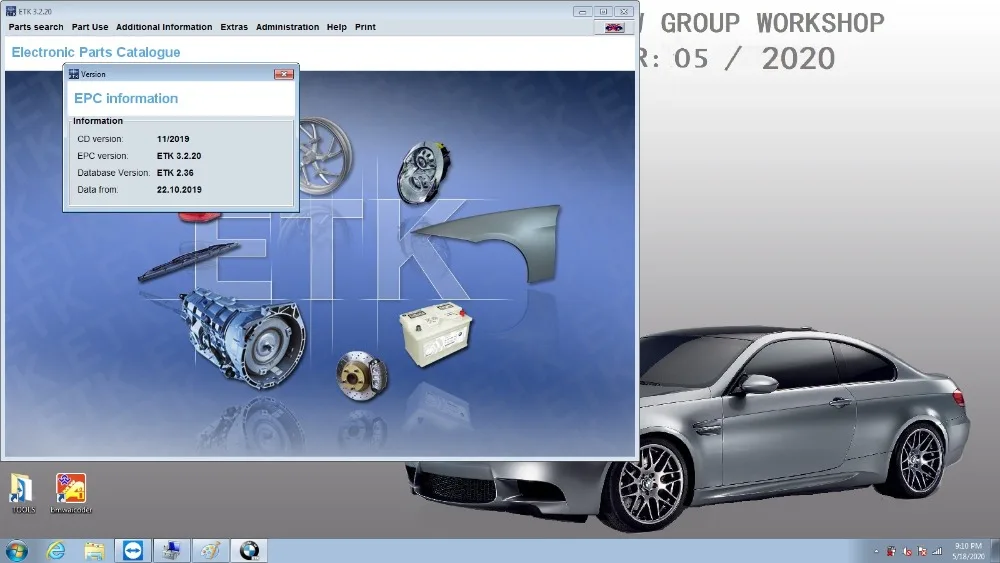1000x563 pixels.
Task: Click the EPC information heading
Action: pyautogui.click(x=126, y=98)
